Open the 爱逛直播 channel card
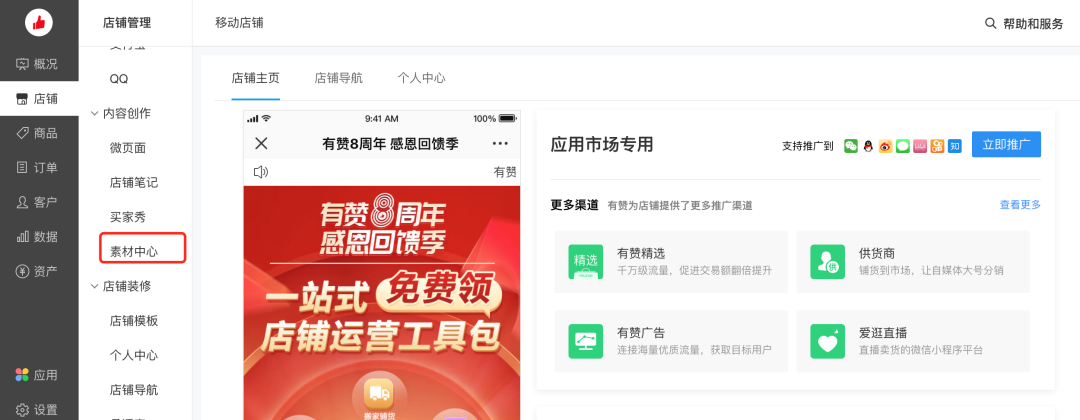The width and height of the screenshot is (1080, 420). tap(913, 341)
